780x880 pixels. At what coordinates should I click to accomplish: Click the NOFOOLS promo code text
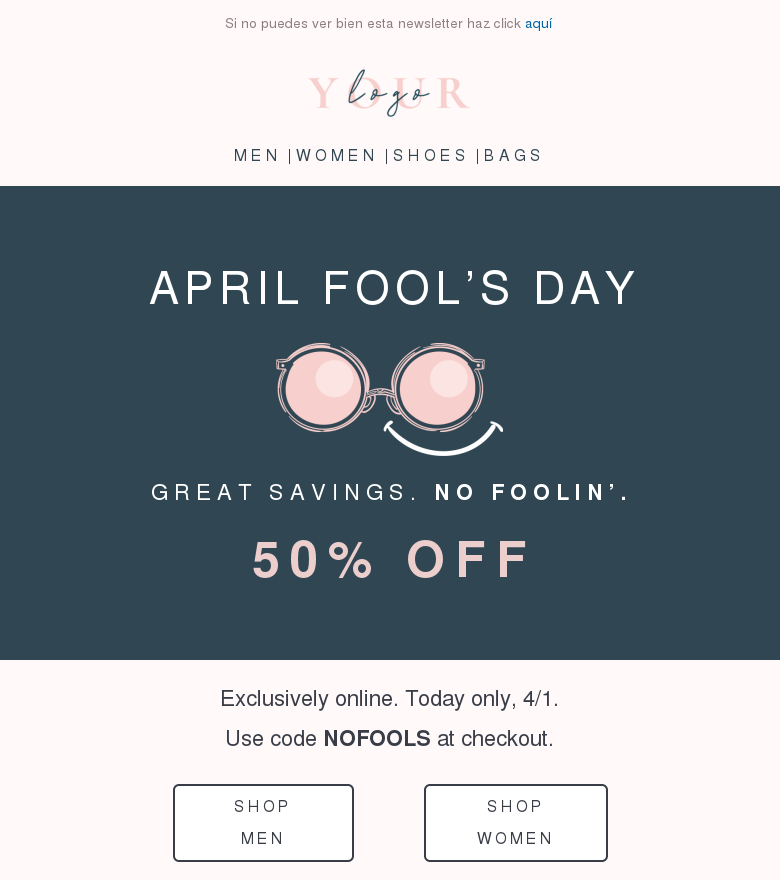[x=377, y=739]
